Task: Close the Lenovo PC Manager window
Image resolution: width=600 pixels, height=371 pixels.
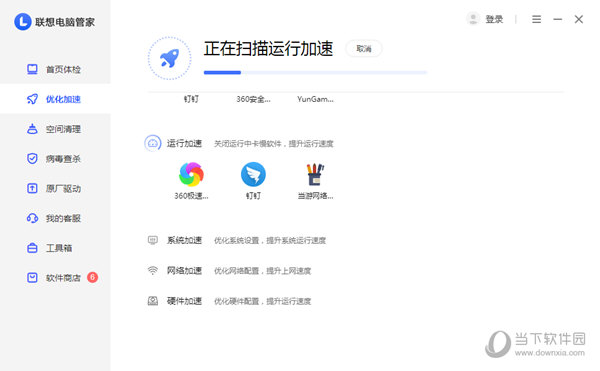Action: (x=579, y=19)
